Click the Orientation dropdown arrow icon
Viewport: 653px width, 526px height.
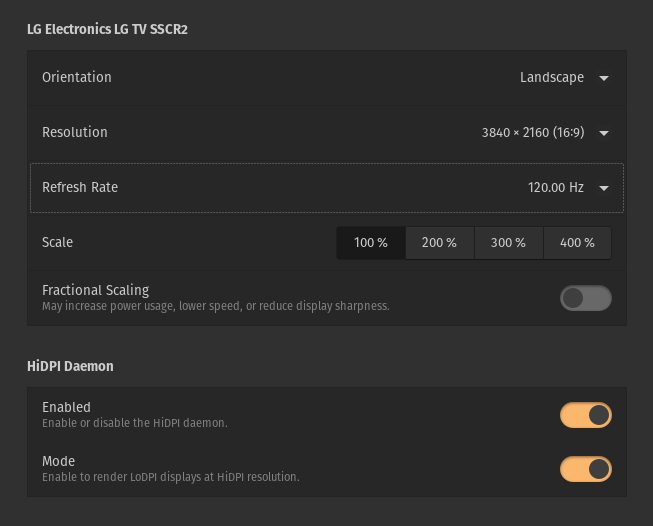pos(604,78)
